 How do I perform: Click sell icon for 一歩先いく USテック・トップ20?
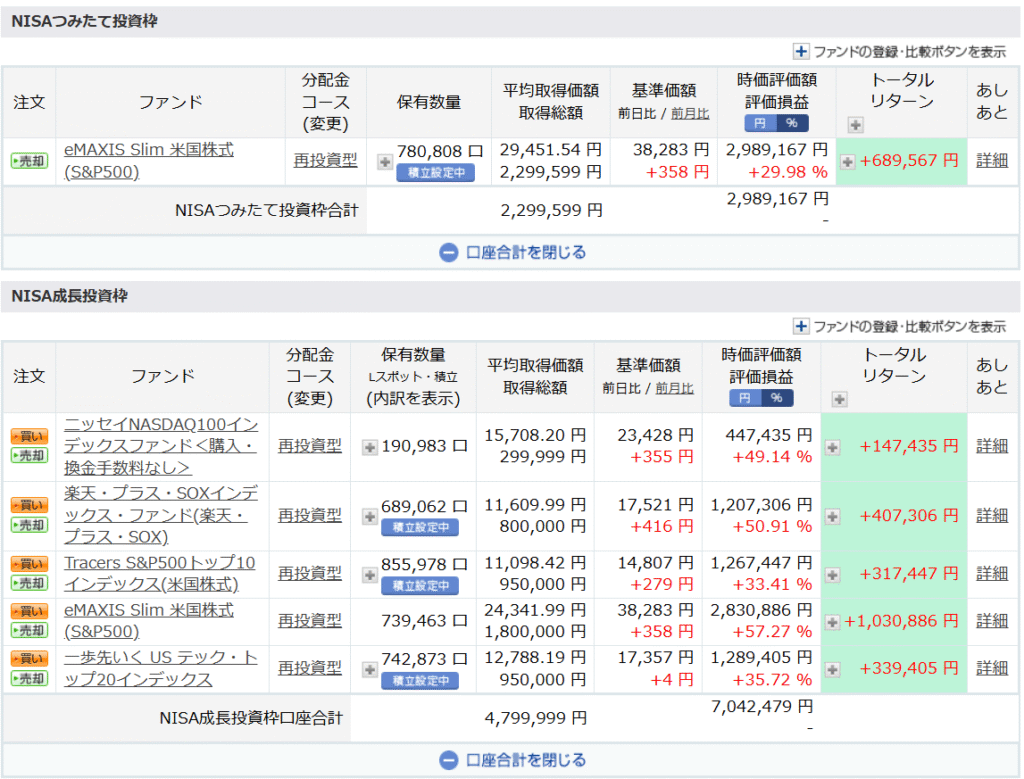click(x=29, y=678)
